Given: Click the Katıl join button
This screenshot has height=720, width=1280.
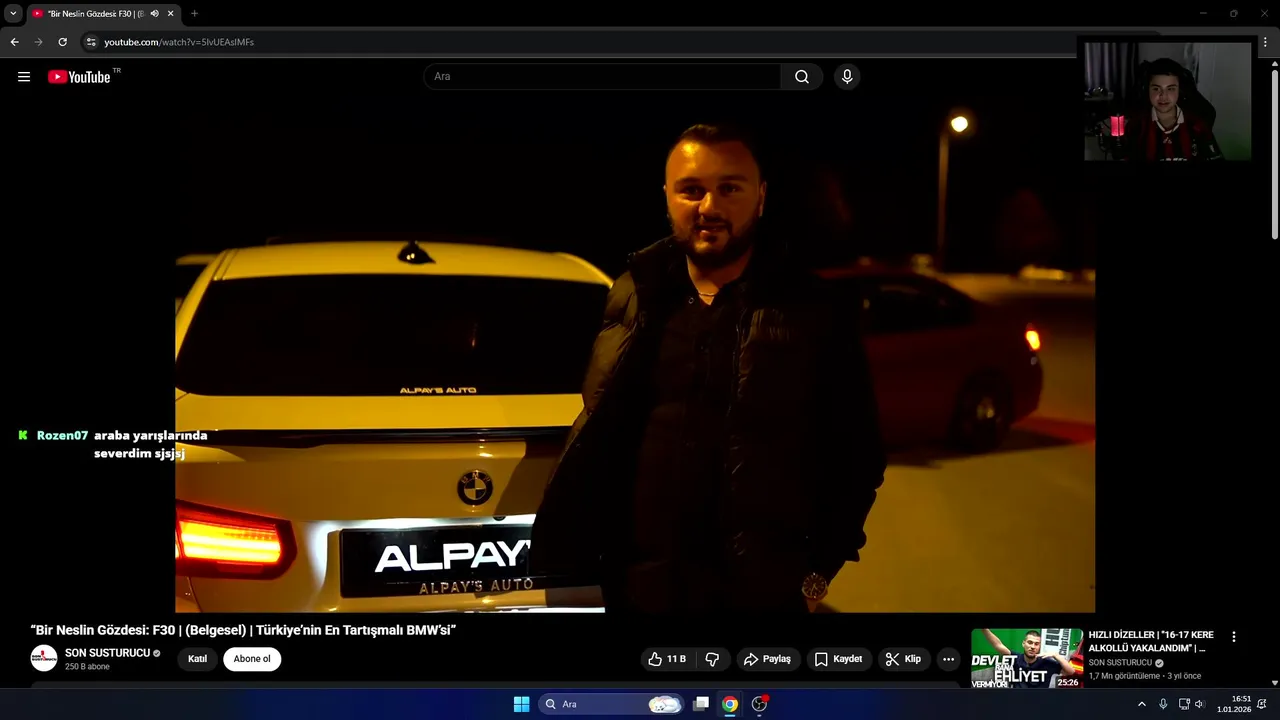Looking at the screenshot, I should 197,659.
